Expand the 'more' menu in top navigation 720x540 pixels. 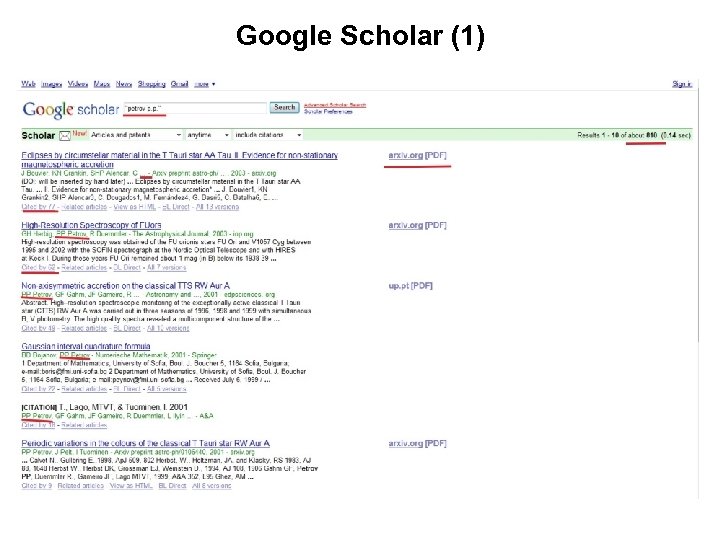click(202, 84)
